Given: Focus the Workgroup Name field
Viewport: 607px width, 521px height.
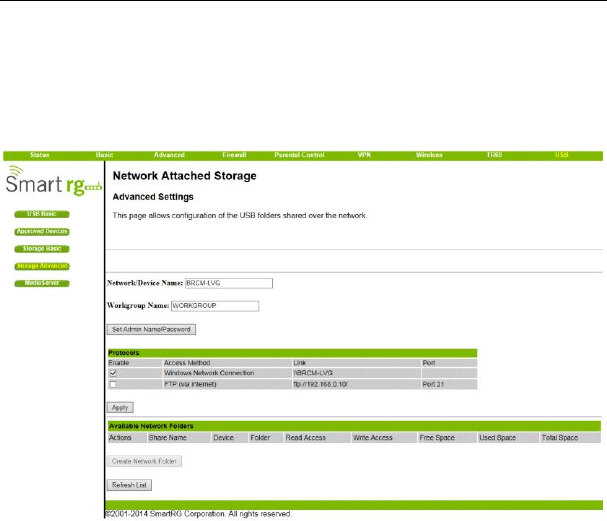Looking at the screenshot, I should (215, 306).
